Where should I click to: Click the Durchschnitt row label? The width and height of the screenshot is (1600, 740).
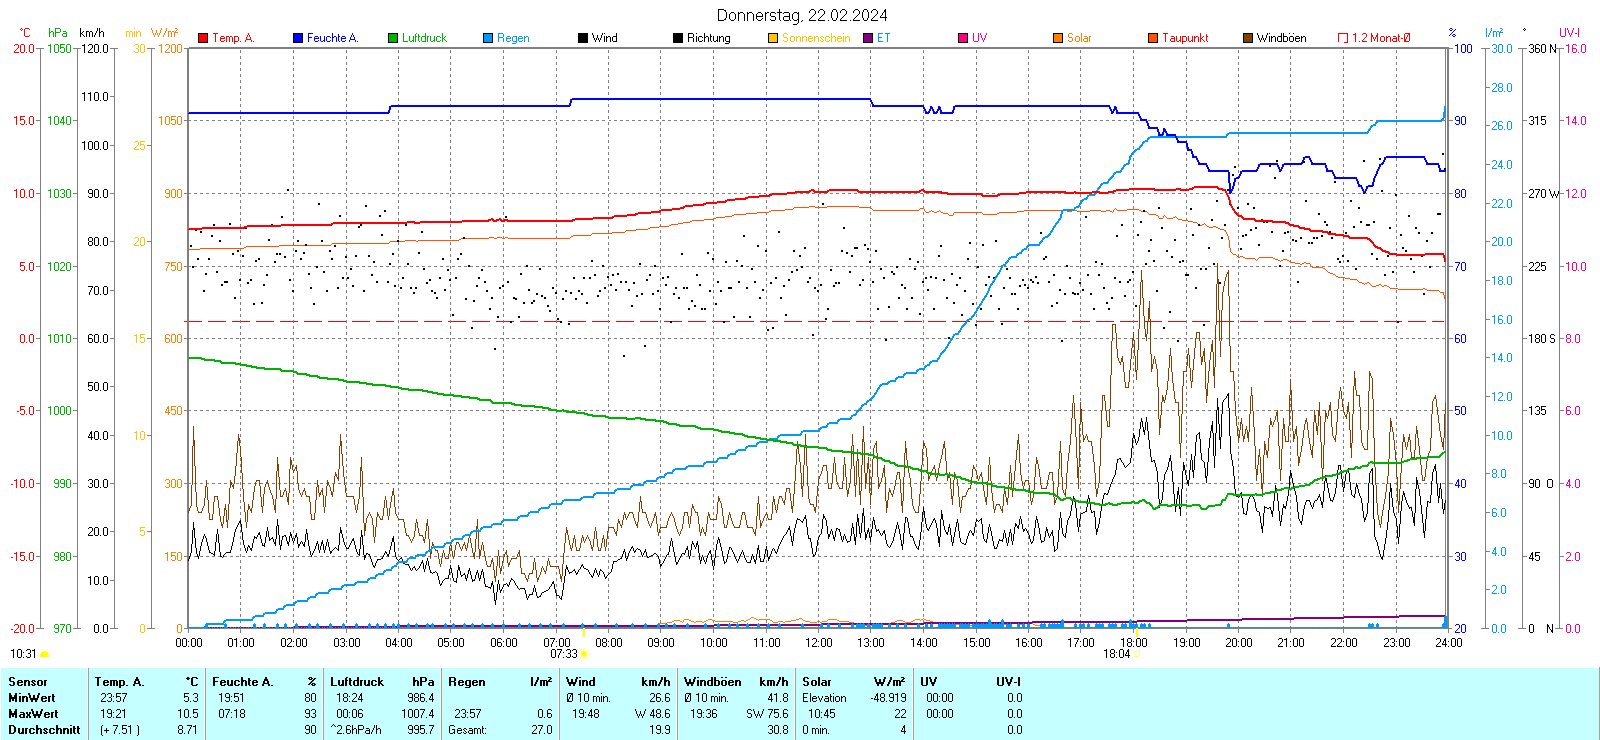(x=44, y=730)
